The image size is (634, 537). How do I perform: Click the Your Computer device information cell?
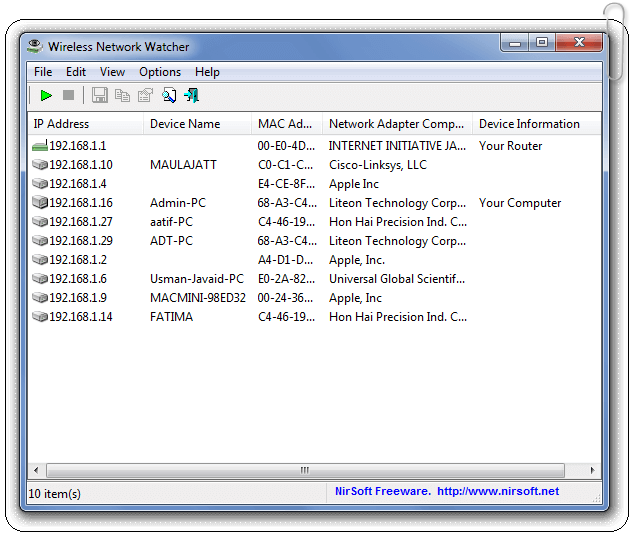(x=520, y=203)
